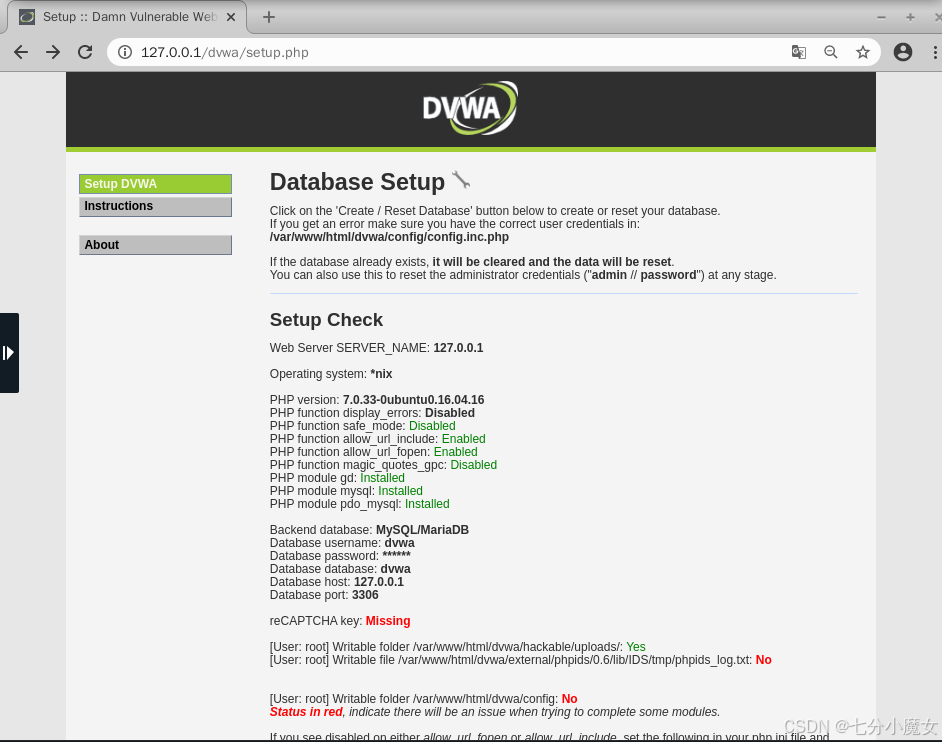
Task: Reload the setup.php page
Action: click(85, 52)
